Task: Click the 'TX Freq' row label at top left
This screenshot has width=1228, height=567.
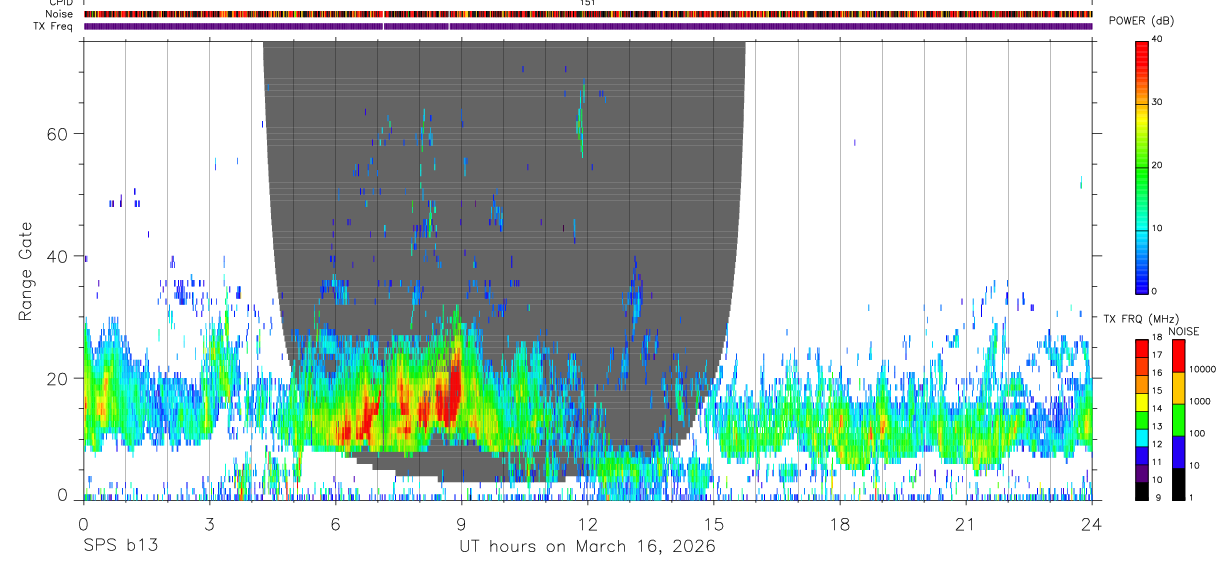Action: [53, 26]
